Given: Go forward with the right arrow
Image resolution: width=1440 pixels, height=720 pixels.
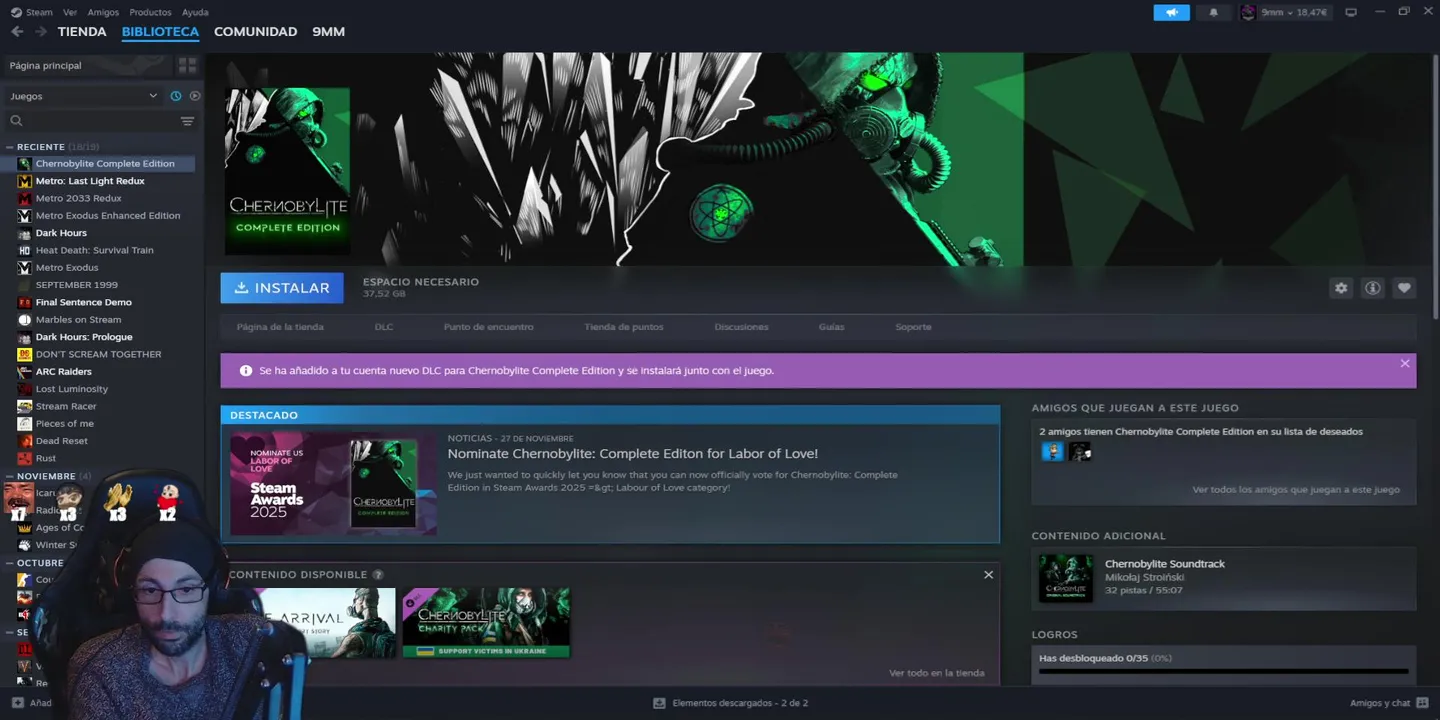Looking at the screenshot, I should coord(41,32).
